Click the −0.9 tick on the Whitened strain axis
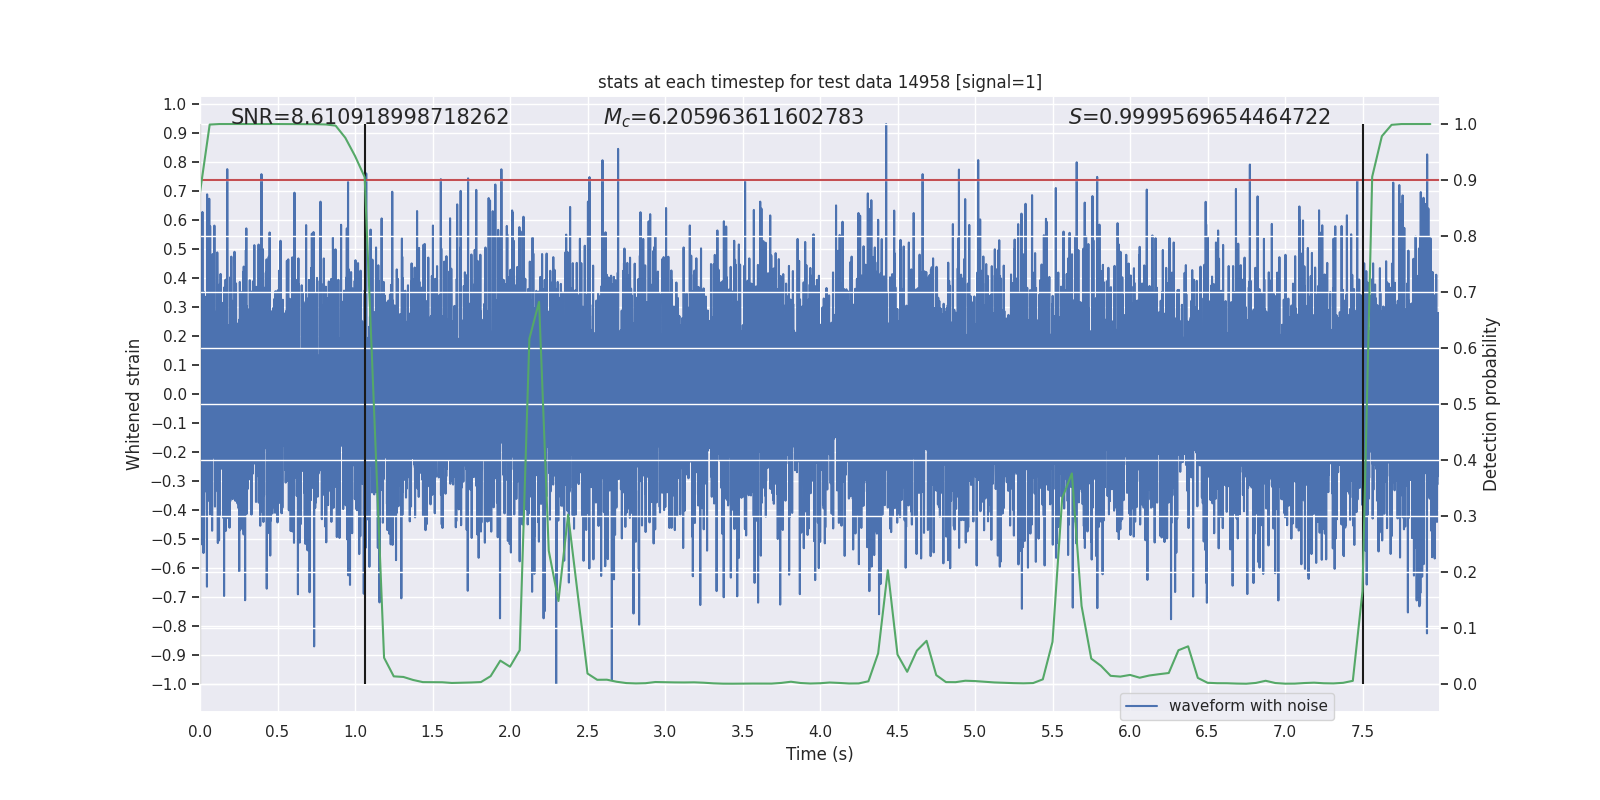 pyautogui.click(x=169, y=656)
